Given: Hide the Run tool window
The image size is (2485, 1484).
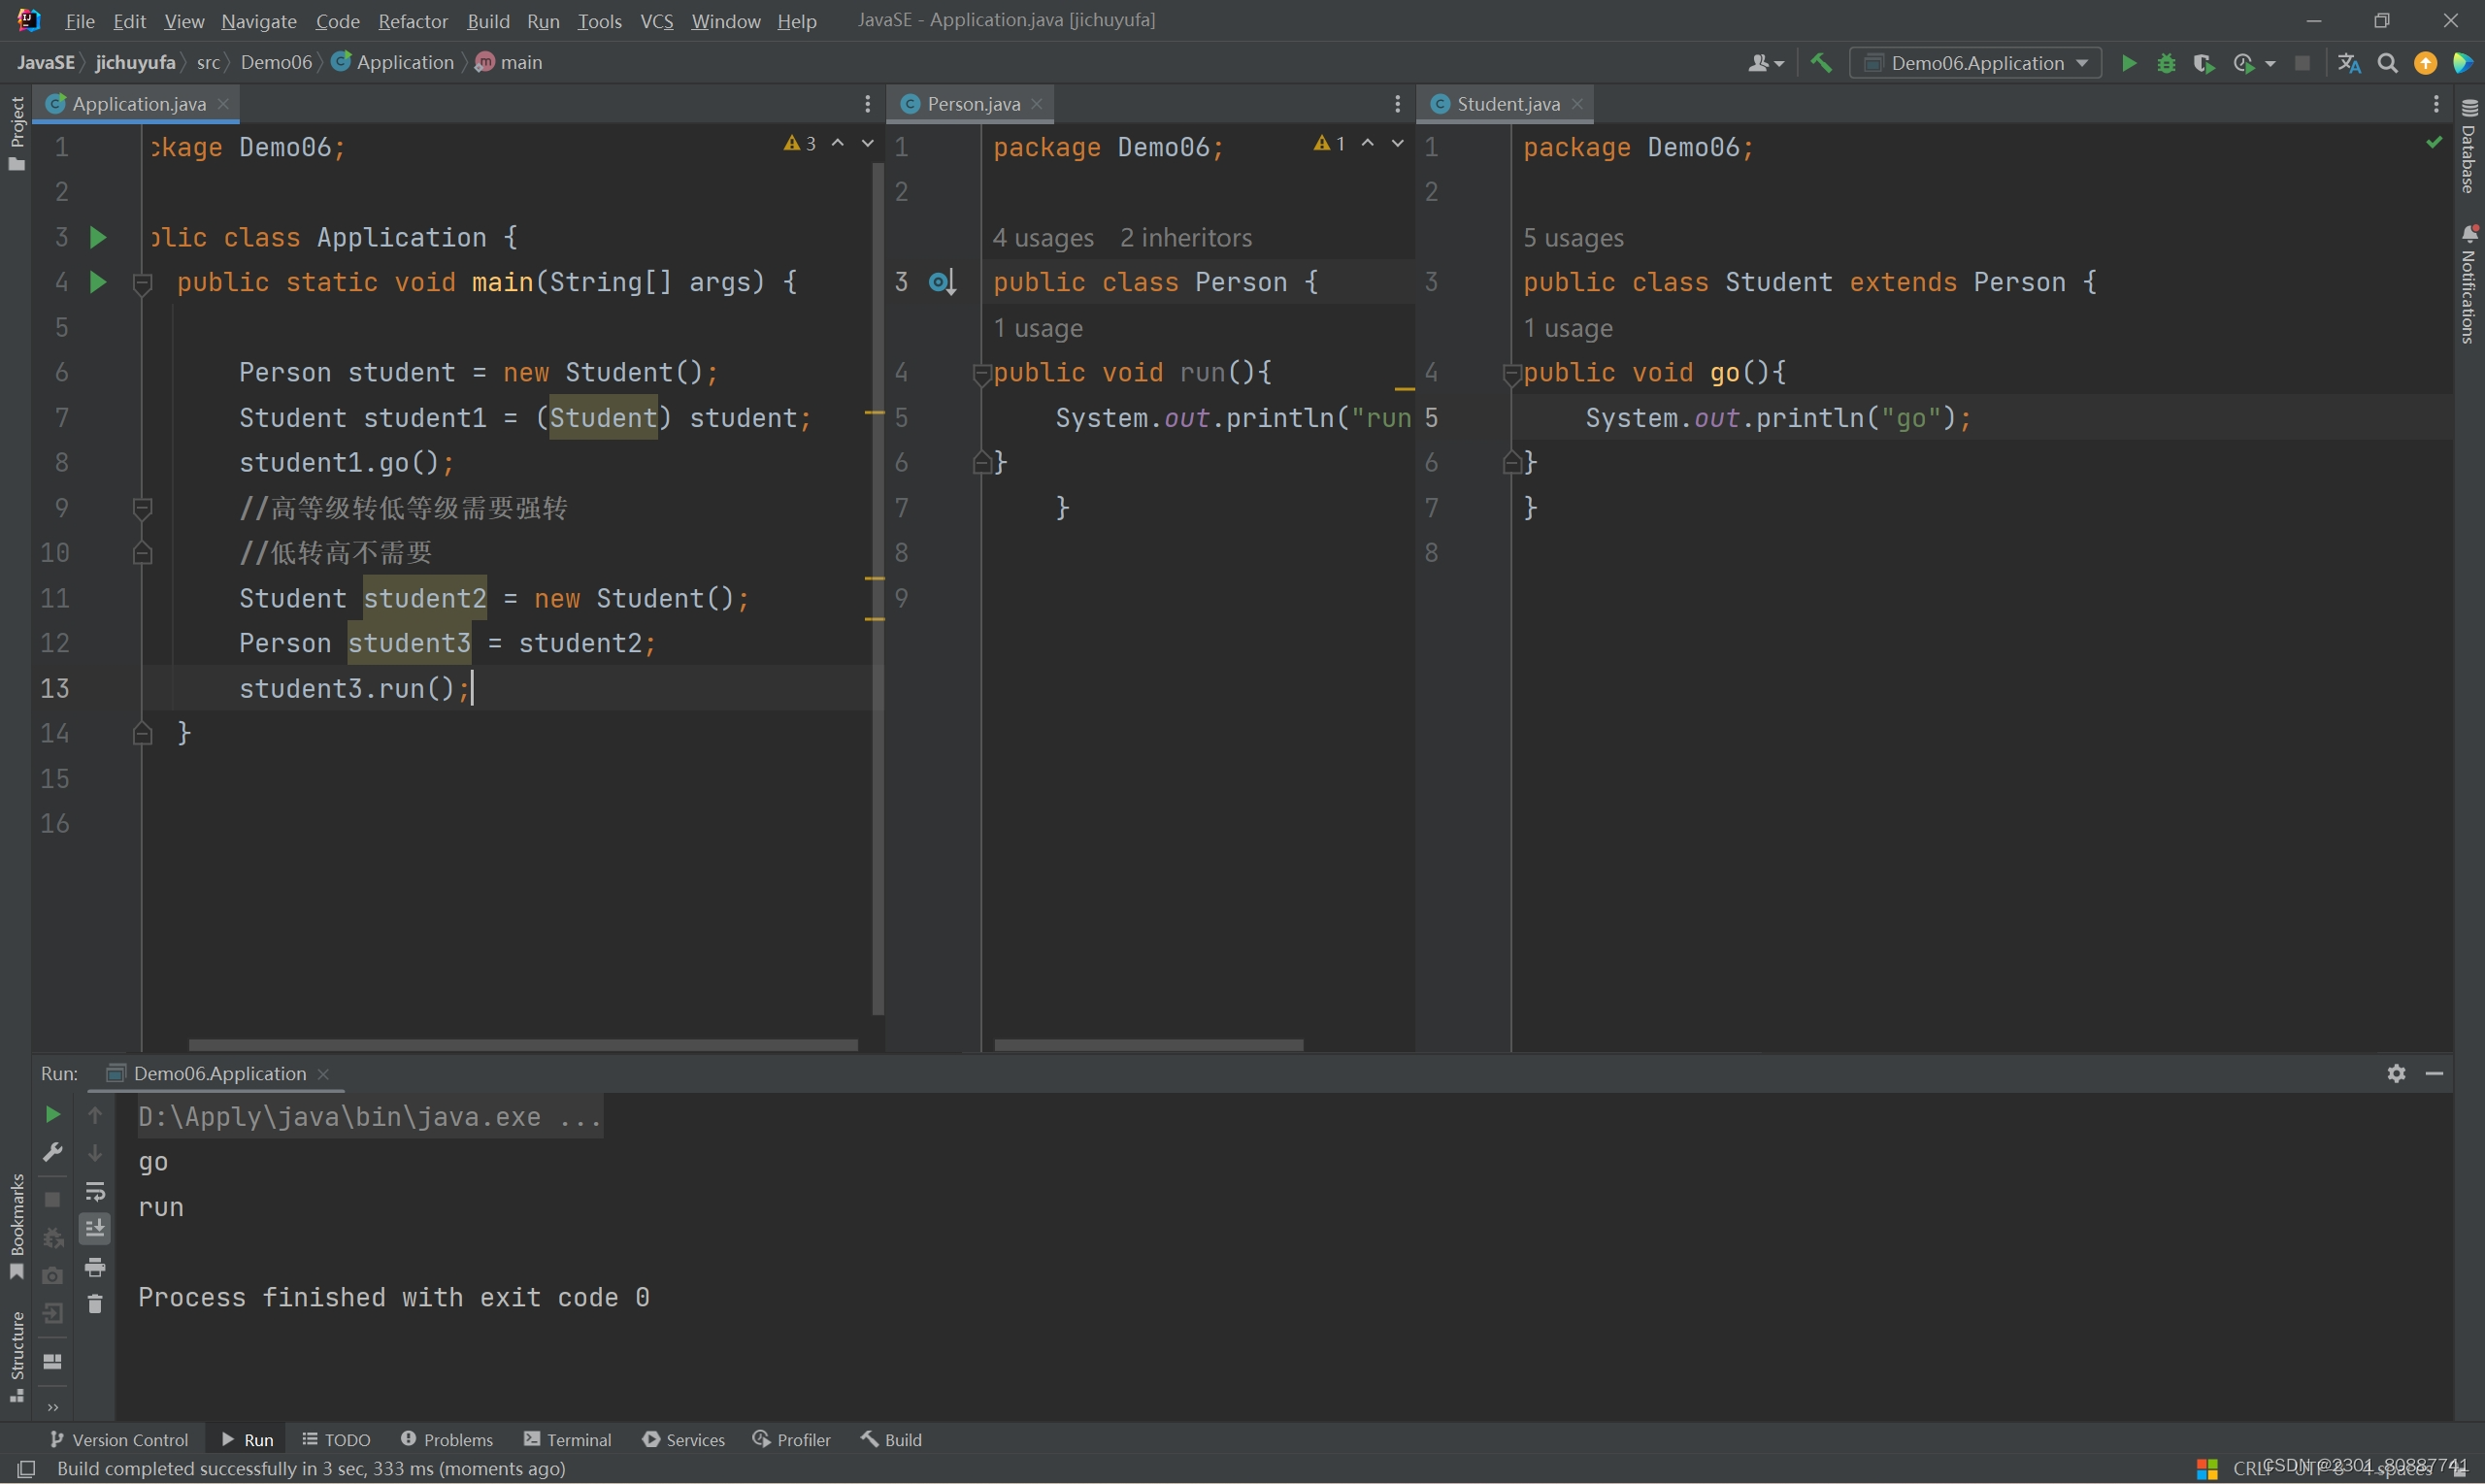Looking at the screenshot, I should [x=2435, y=1073].
